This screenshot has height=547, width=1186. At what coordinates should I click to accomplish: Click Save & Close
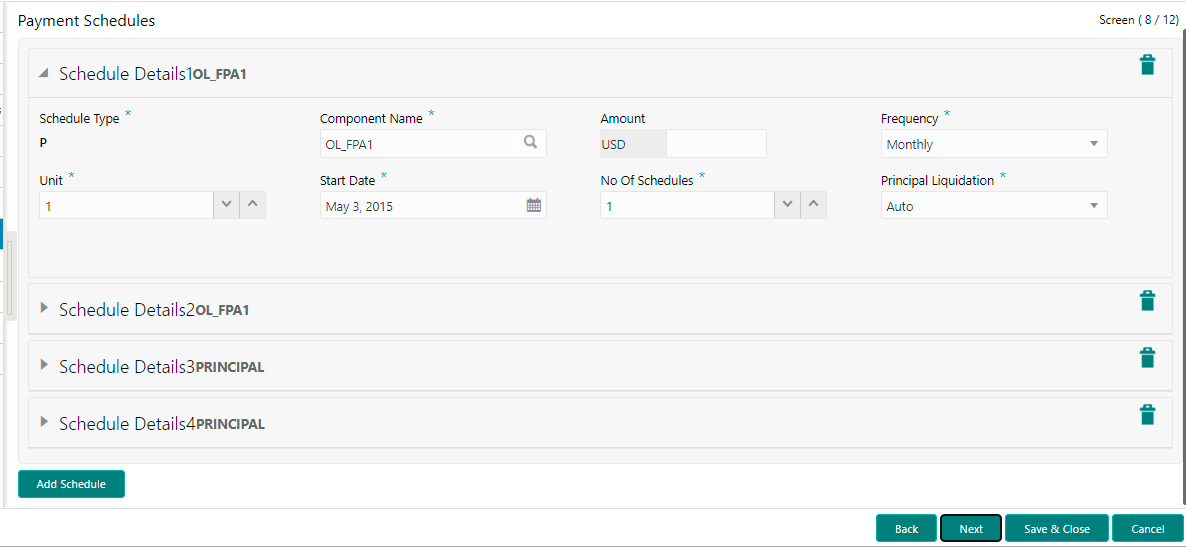point(1057,529)
